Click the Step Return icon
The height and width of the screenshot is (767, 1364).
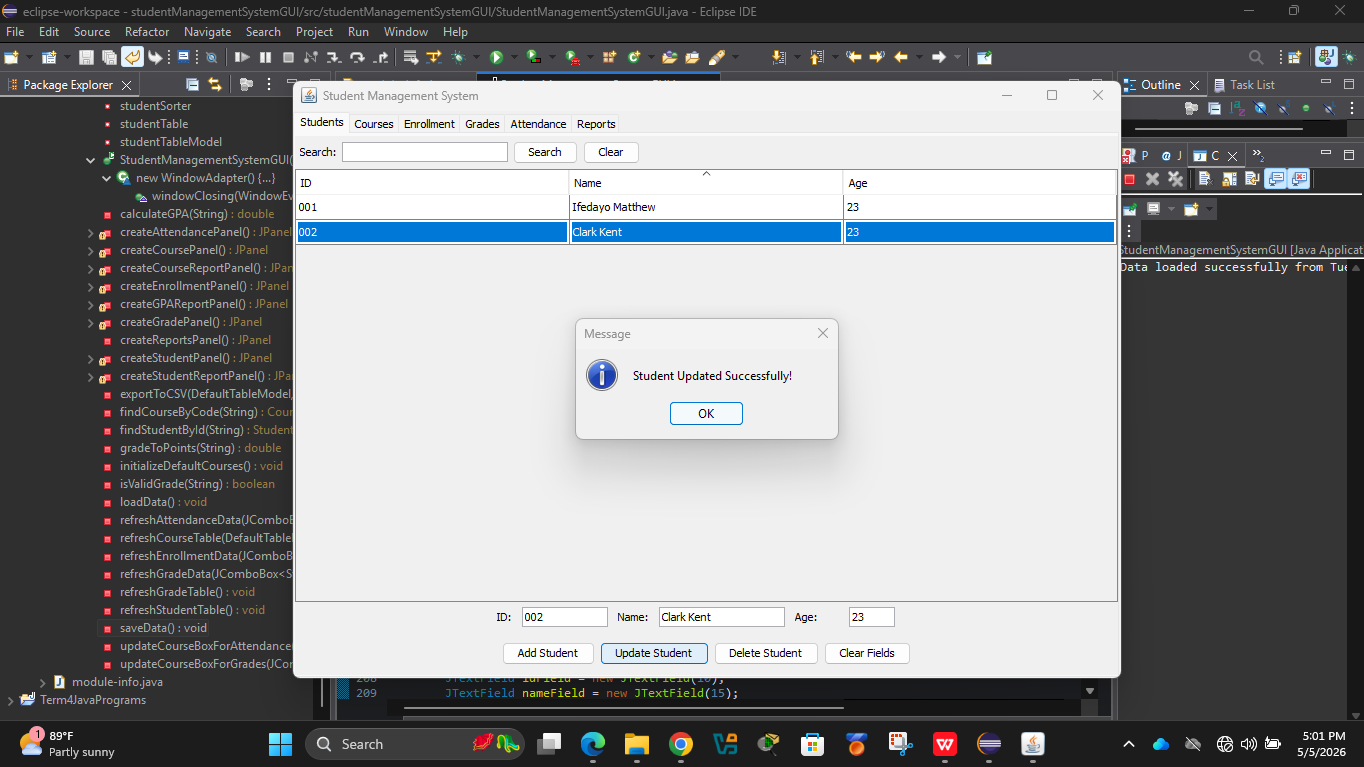380,57
